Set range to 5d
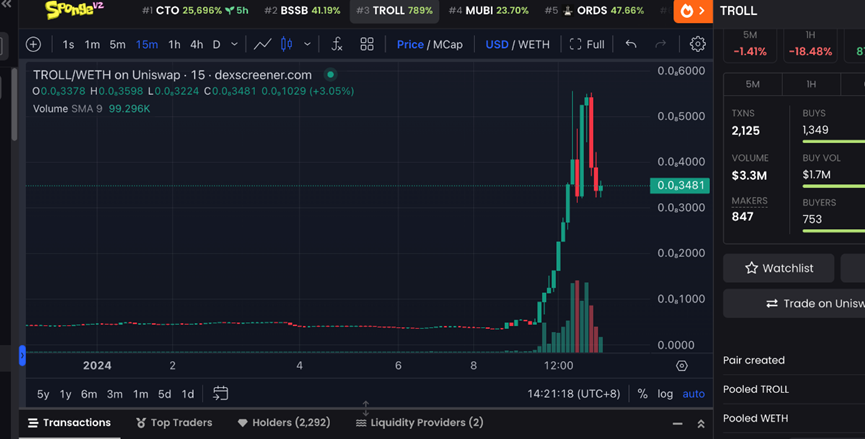865x439 pixels. (x=164, y=394)
